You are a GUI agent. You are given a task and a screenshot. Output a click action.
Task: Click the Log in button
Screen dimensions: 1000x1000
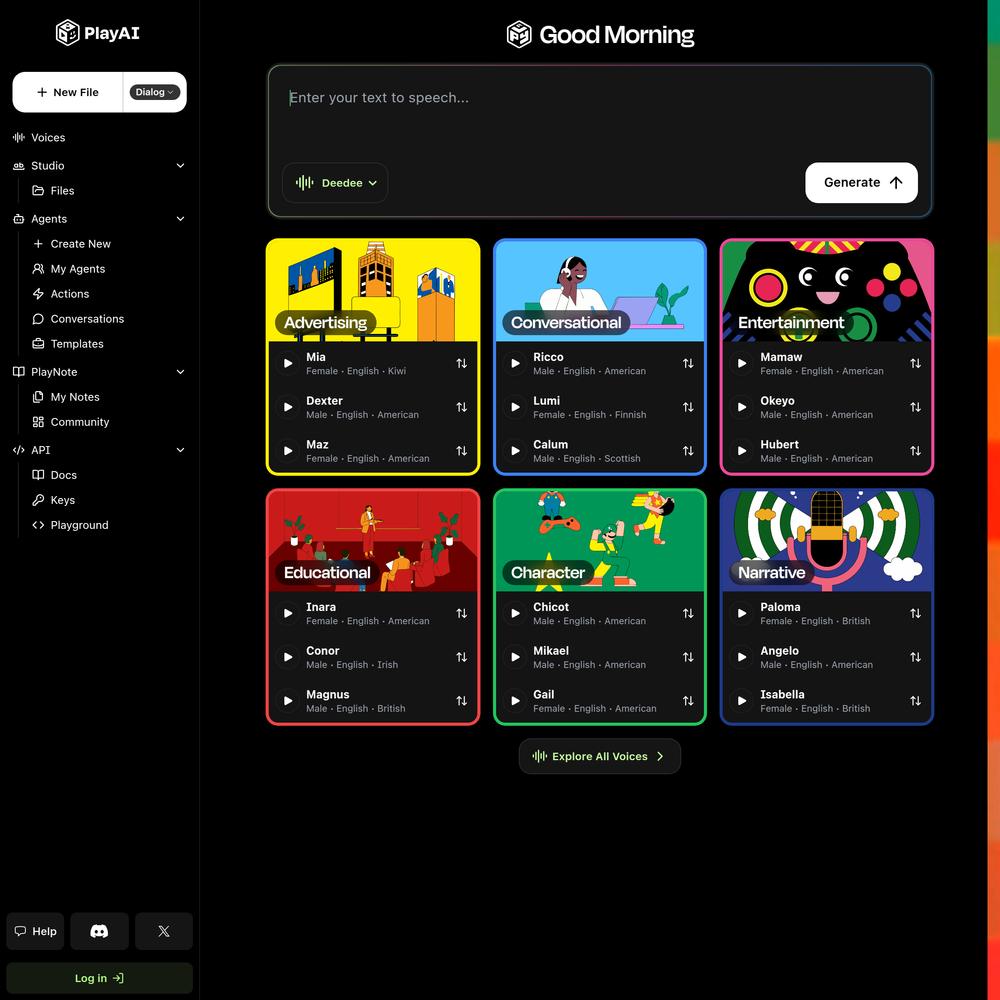pyautogui.click(x=99, y=978)
